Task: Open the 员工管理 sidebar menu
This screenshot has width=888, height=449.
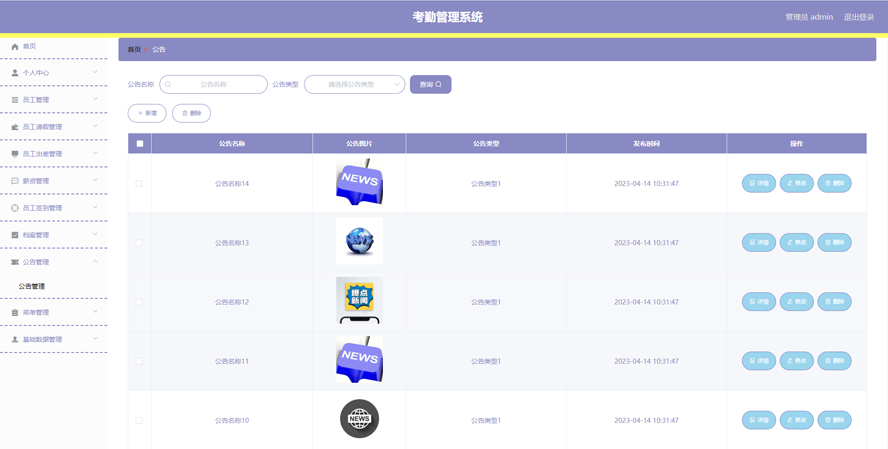Action: 36,100
